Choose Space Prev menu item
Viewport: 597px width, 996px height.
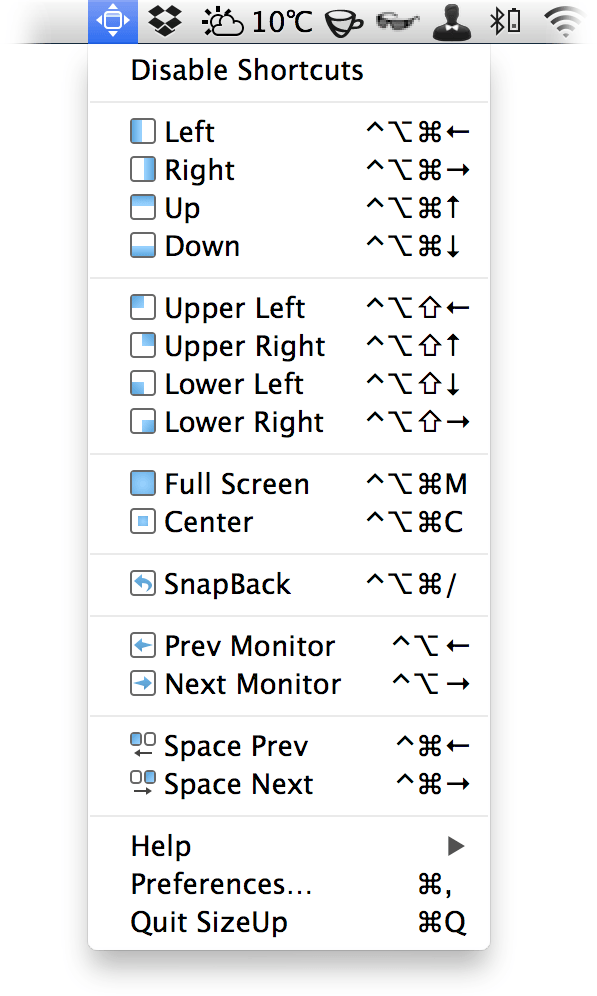click(289, 746)
